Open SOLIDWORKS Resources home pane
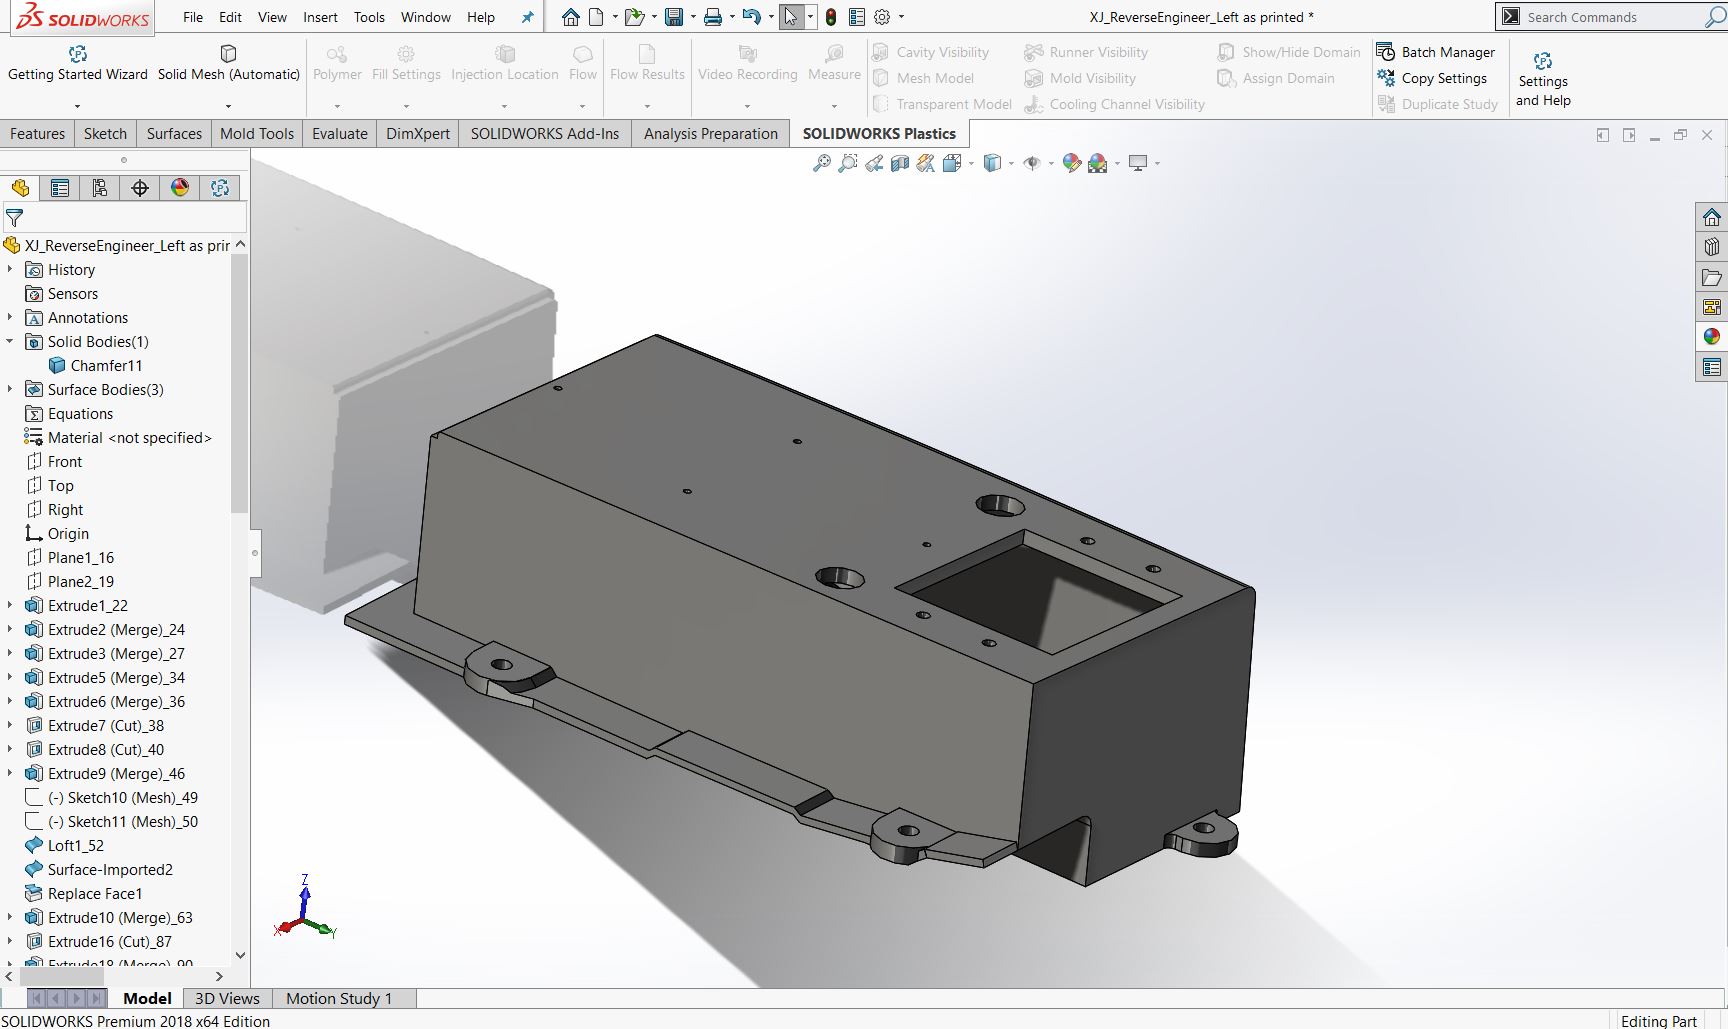 tap(1712, 217)
